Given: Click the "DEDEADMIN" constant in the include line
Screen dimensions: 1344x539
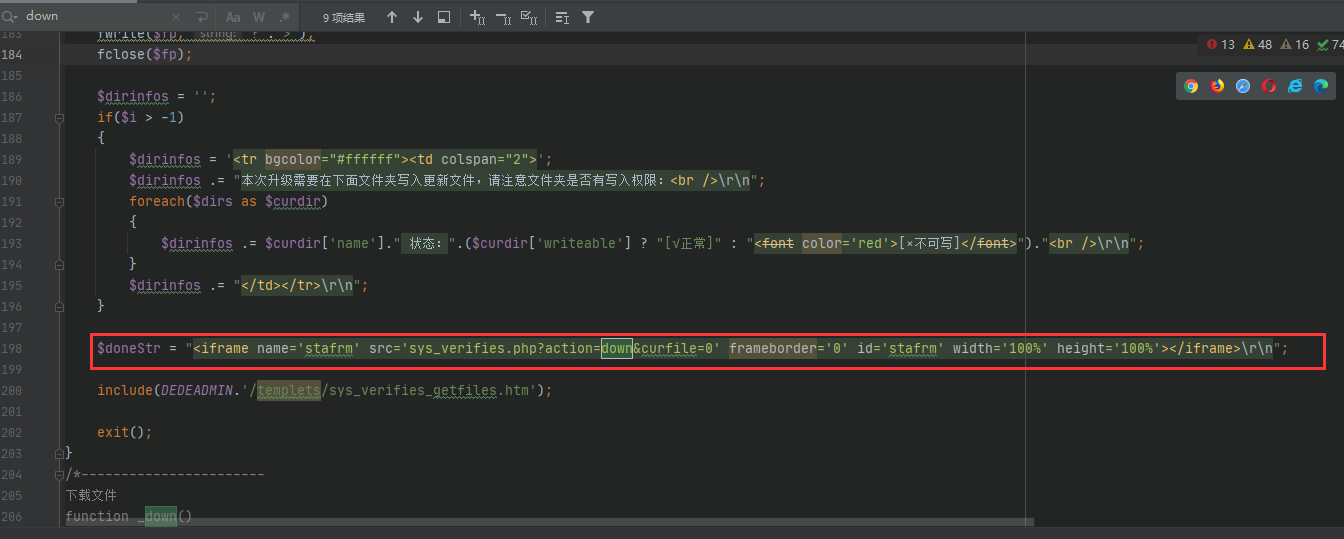Looking at the screenshot, I should pyautogui.click(x=196, y=390).
